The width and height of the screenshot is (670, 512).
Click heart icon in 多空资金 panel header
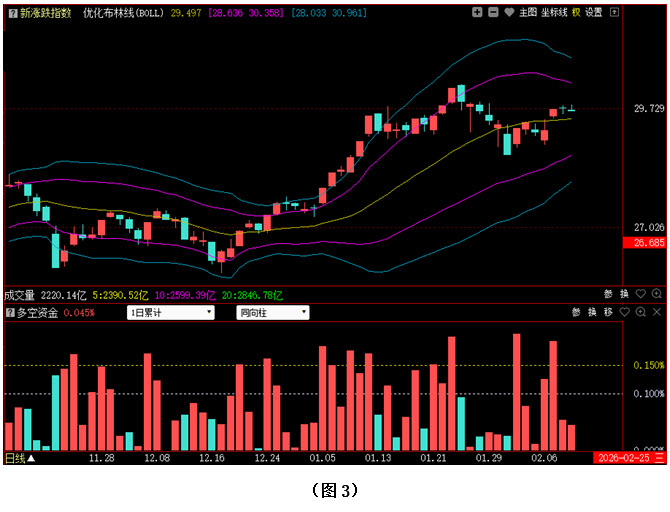coord(624,313)
